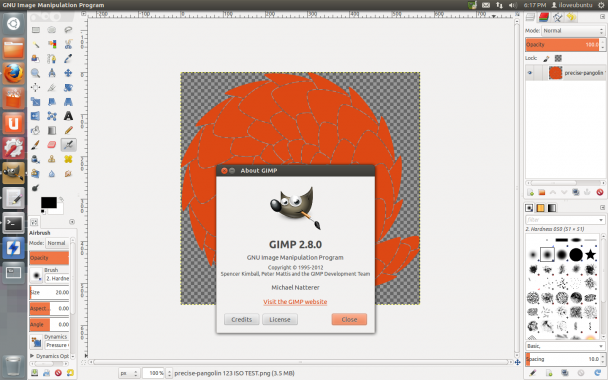Click the black foreground color swatch
This screenshot has height=380, width=608.
[49, 202]
